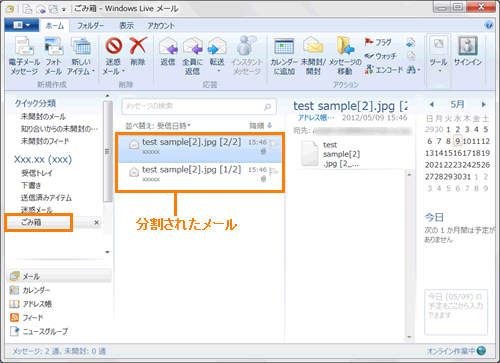Send an Instant message
The height and width of the screenshot is (363, 500).
click(x=247, y=56)
